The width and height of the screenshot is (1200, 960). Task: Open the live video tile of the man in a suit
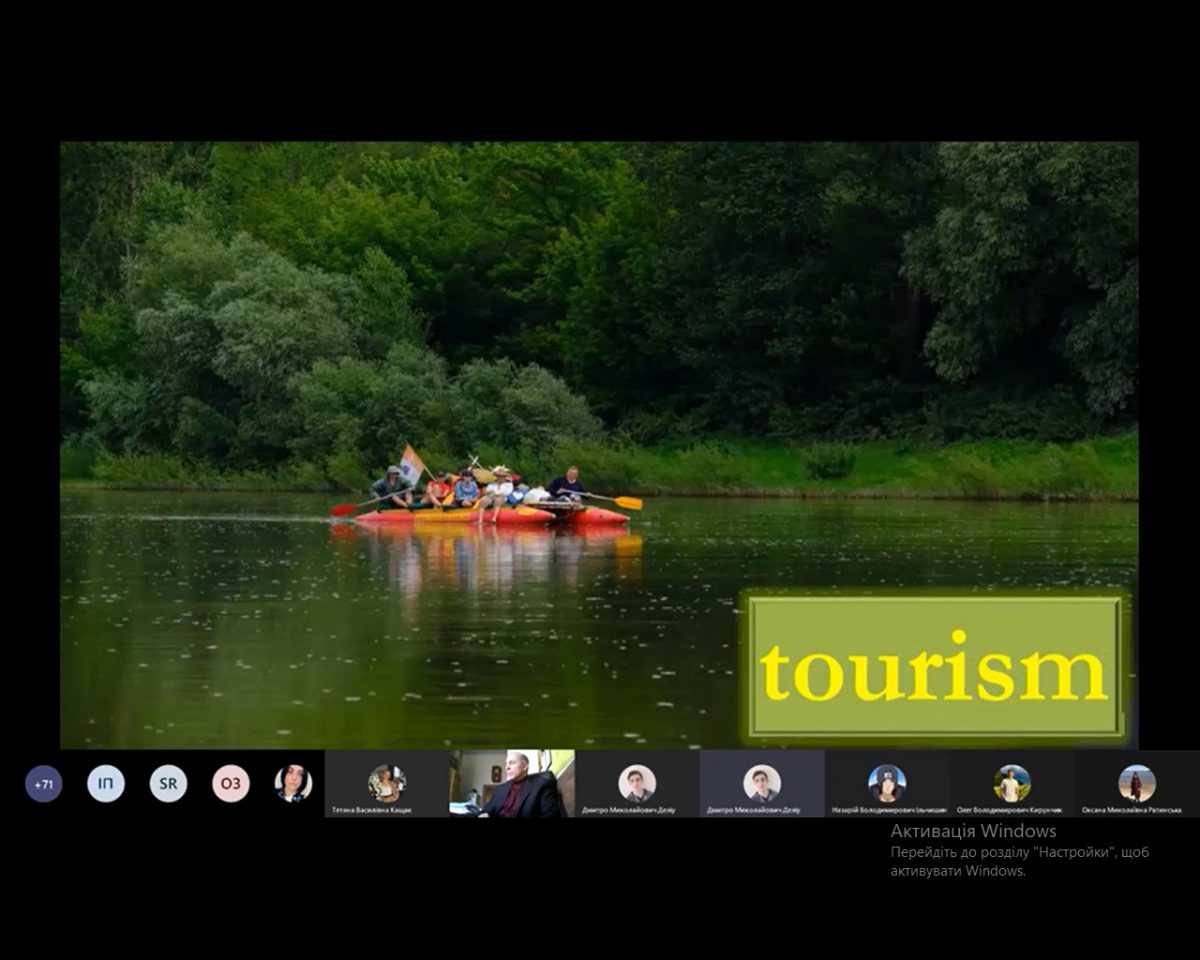(x=512, y=784)
